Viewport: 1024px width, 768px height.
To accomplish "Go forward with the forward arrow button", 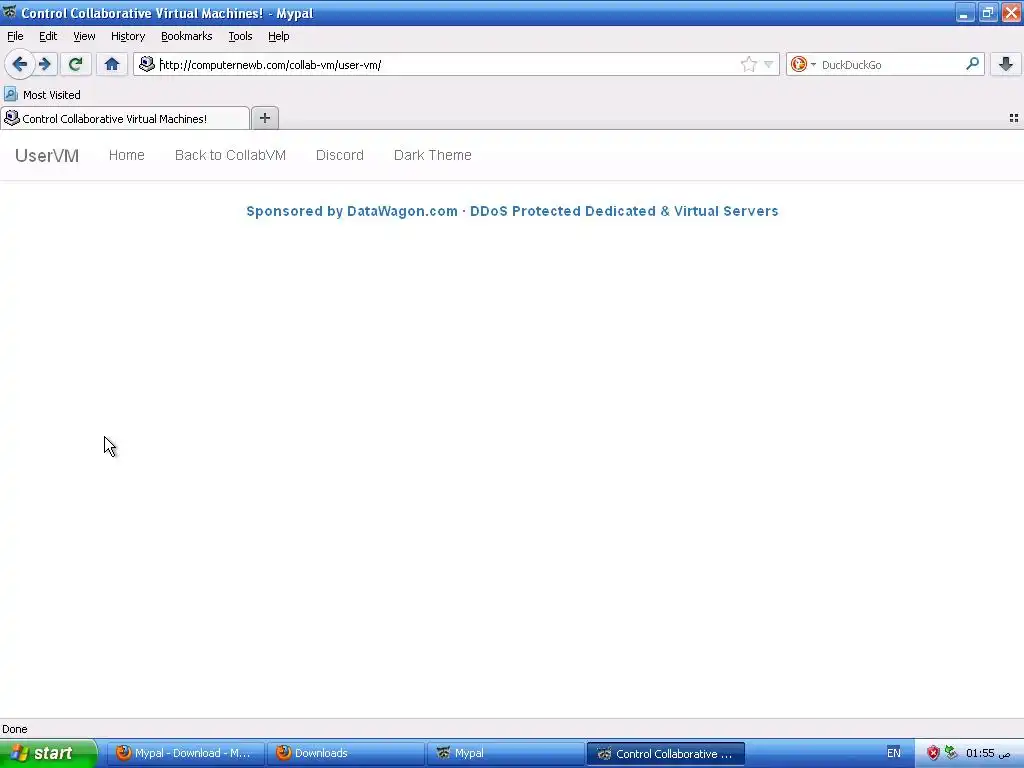I will click(x=45, y=64).
